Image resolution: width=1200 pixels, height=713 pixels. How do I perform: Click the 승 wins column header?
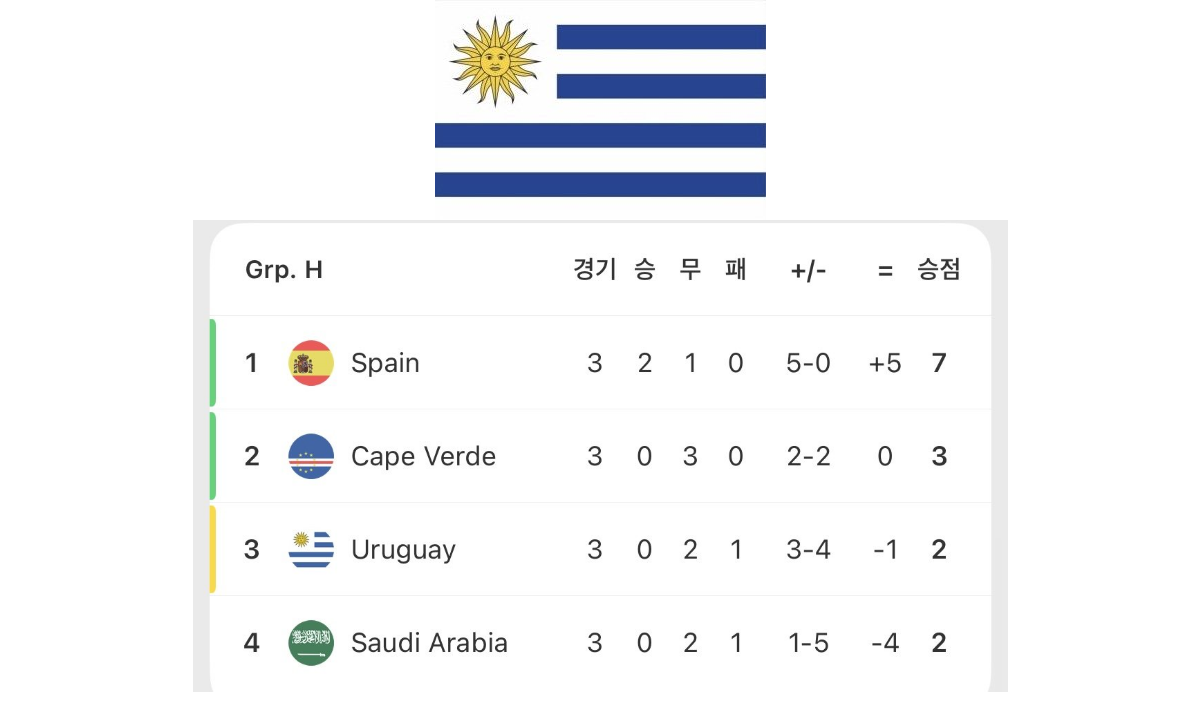(645, 269)
